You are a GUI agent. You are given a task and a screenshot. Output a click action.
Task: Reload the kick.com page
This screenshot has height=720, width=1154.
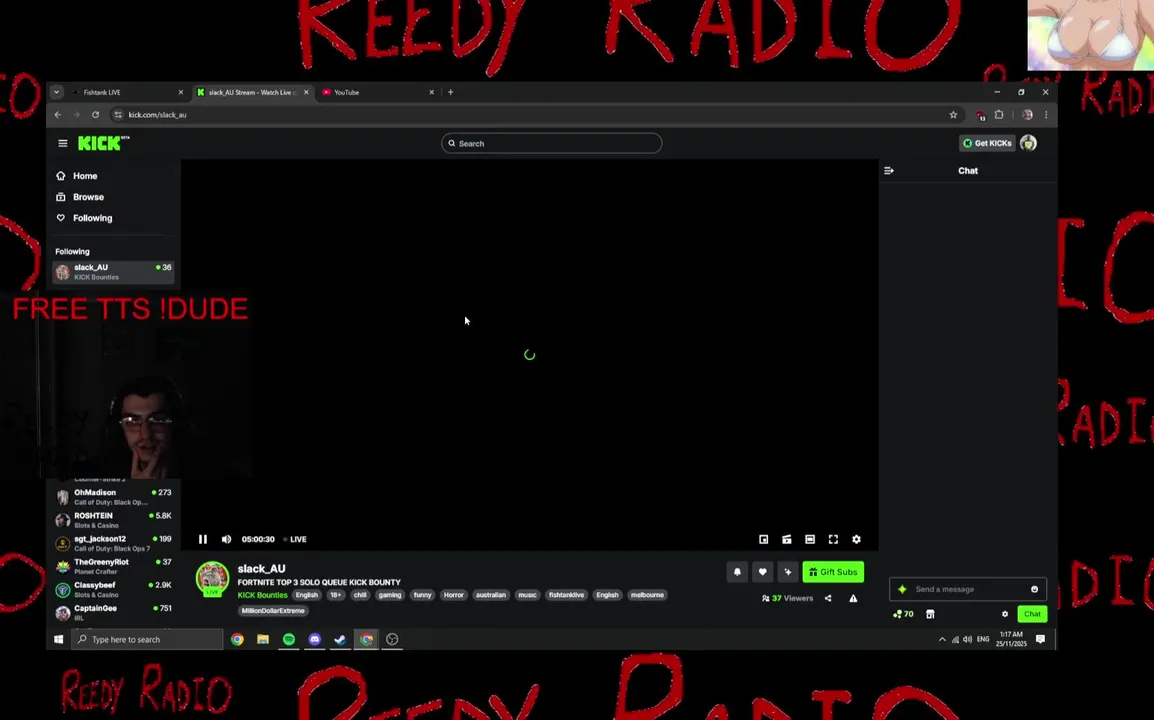[95, 115]
